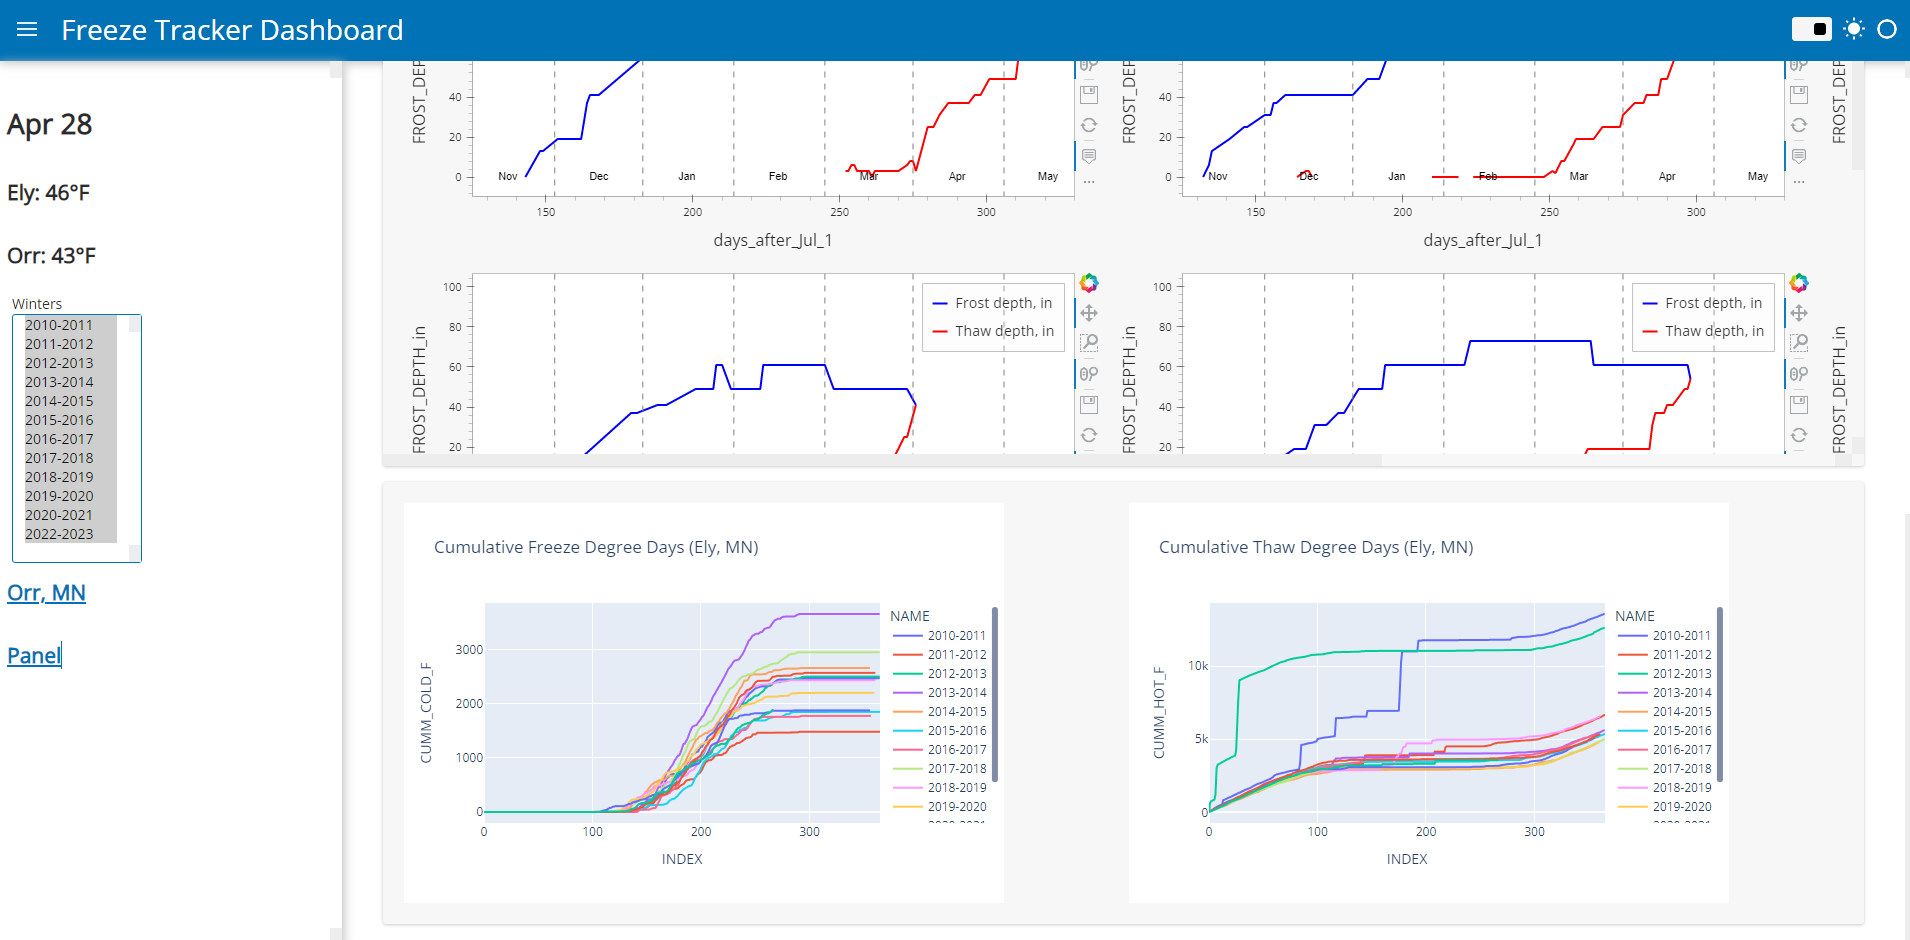The width and height of the screenshot is (1910, 940).
Task: Click Save tool on lower-right legend plot
Action: click(1799, 405)
